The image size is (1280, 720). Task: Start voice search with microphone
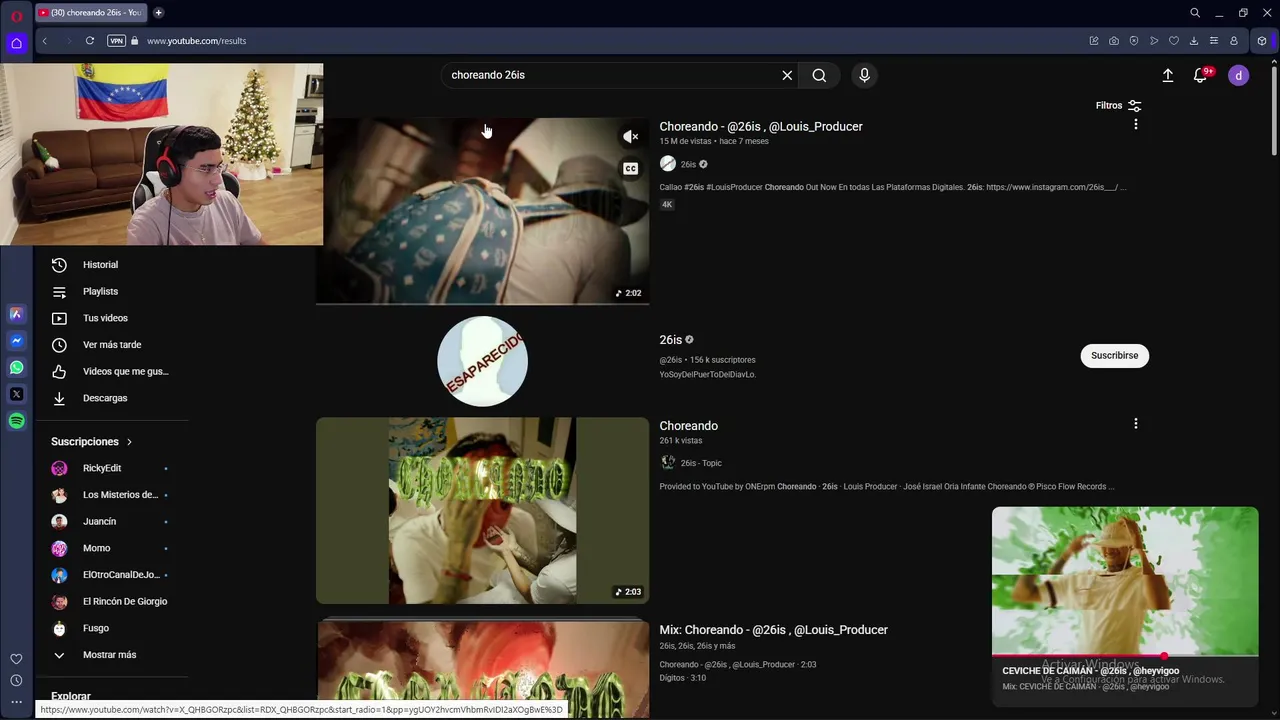click(x=865, y=75)
